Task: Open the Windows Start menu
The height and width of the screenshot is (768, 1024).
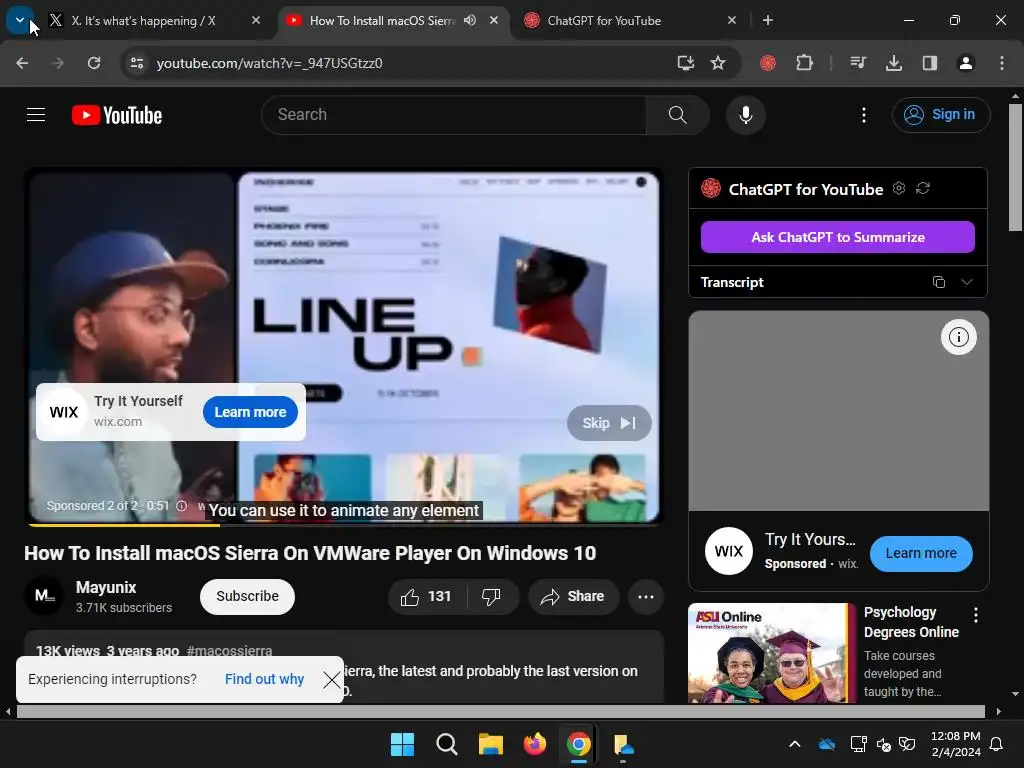Action: tap(402, 744)
